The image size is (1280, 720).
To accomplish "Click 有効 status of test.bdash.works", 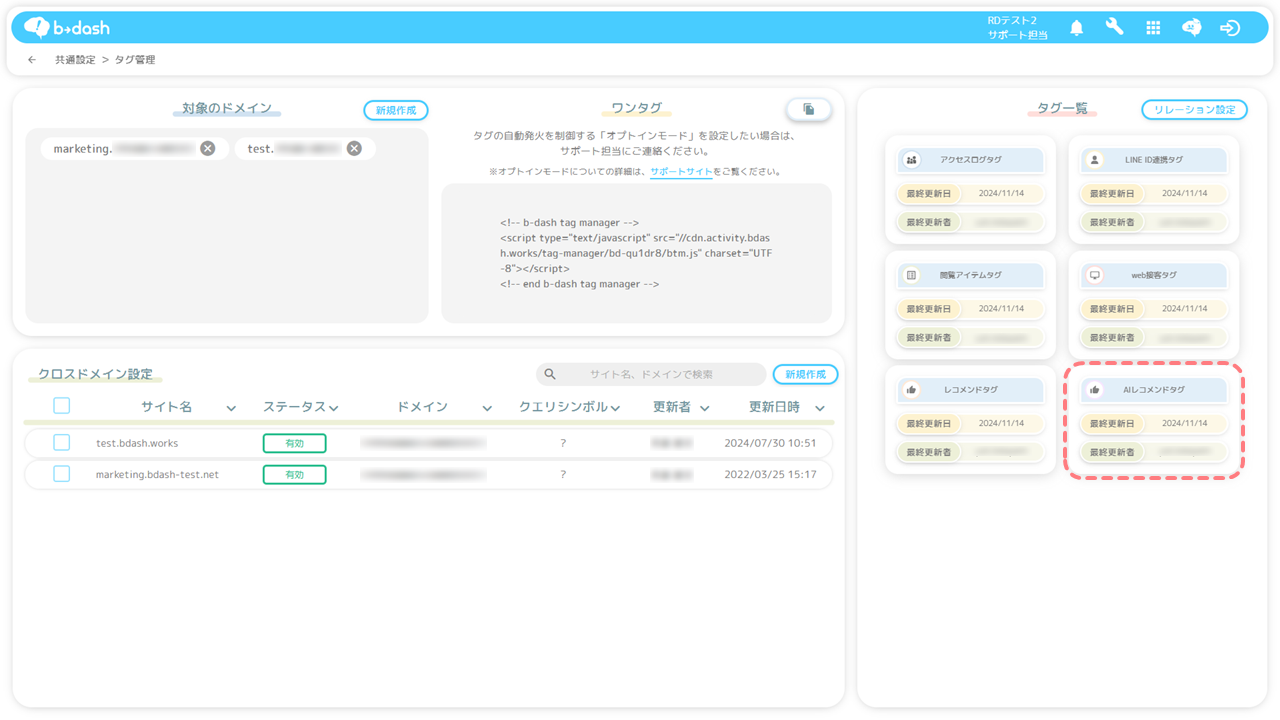I will tap(294, 443).
